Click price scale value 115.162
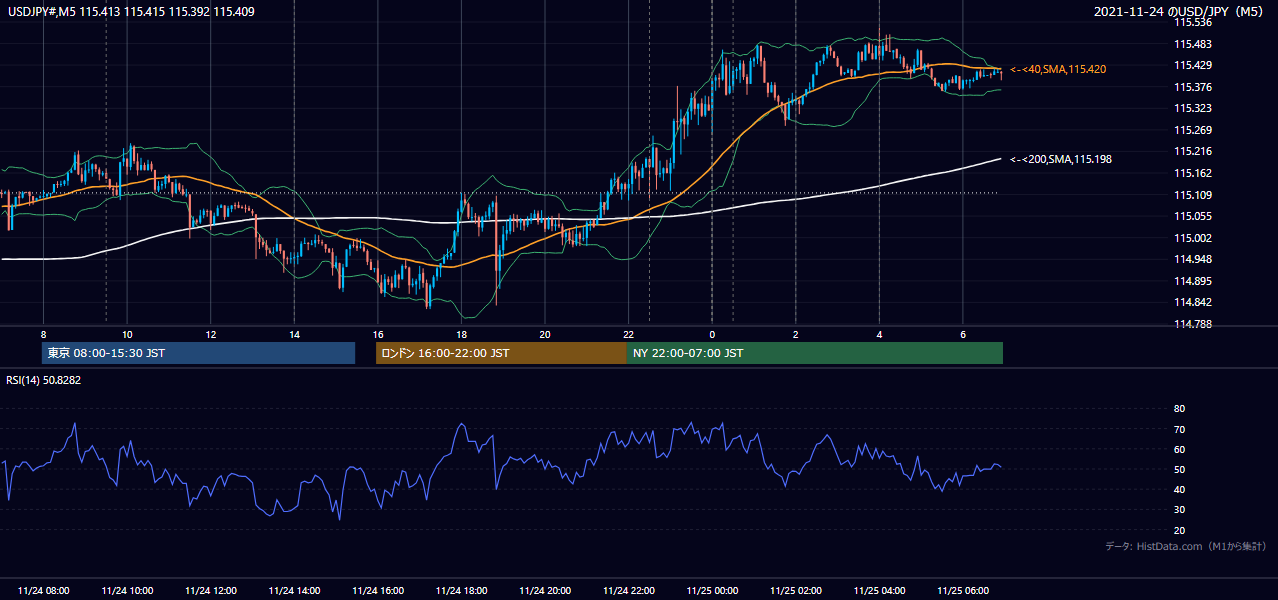The height and width of the screenshot is (600, 1278). pyautogui.click(x=1192, y=173)
